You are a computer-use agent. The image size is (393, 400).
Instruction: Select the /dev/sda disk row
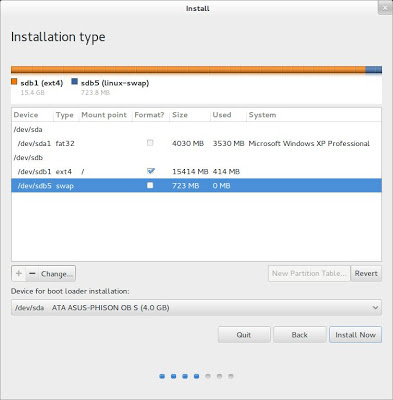point(196,129)
